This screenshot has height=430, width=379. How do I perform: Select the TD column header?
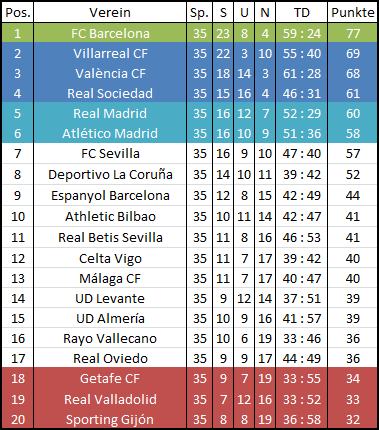[x=302, y=12]
